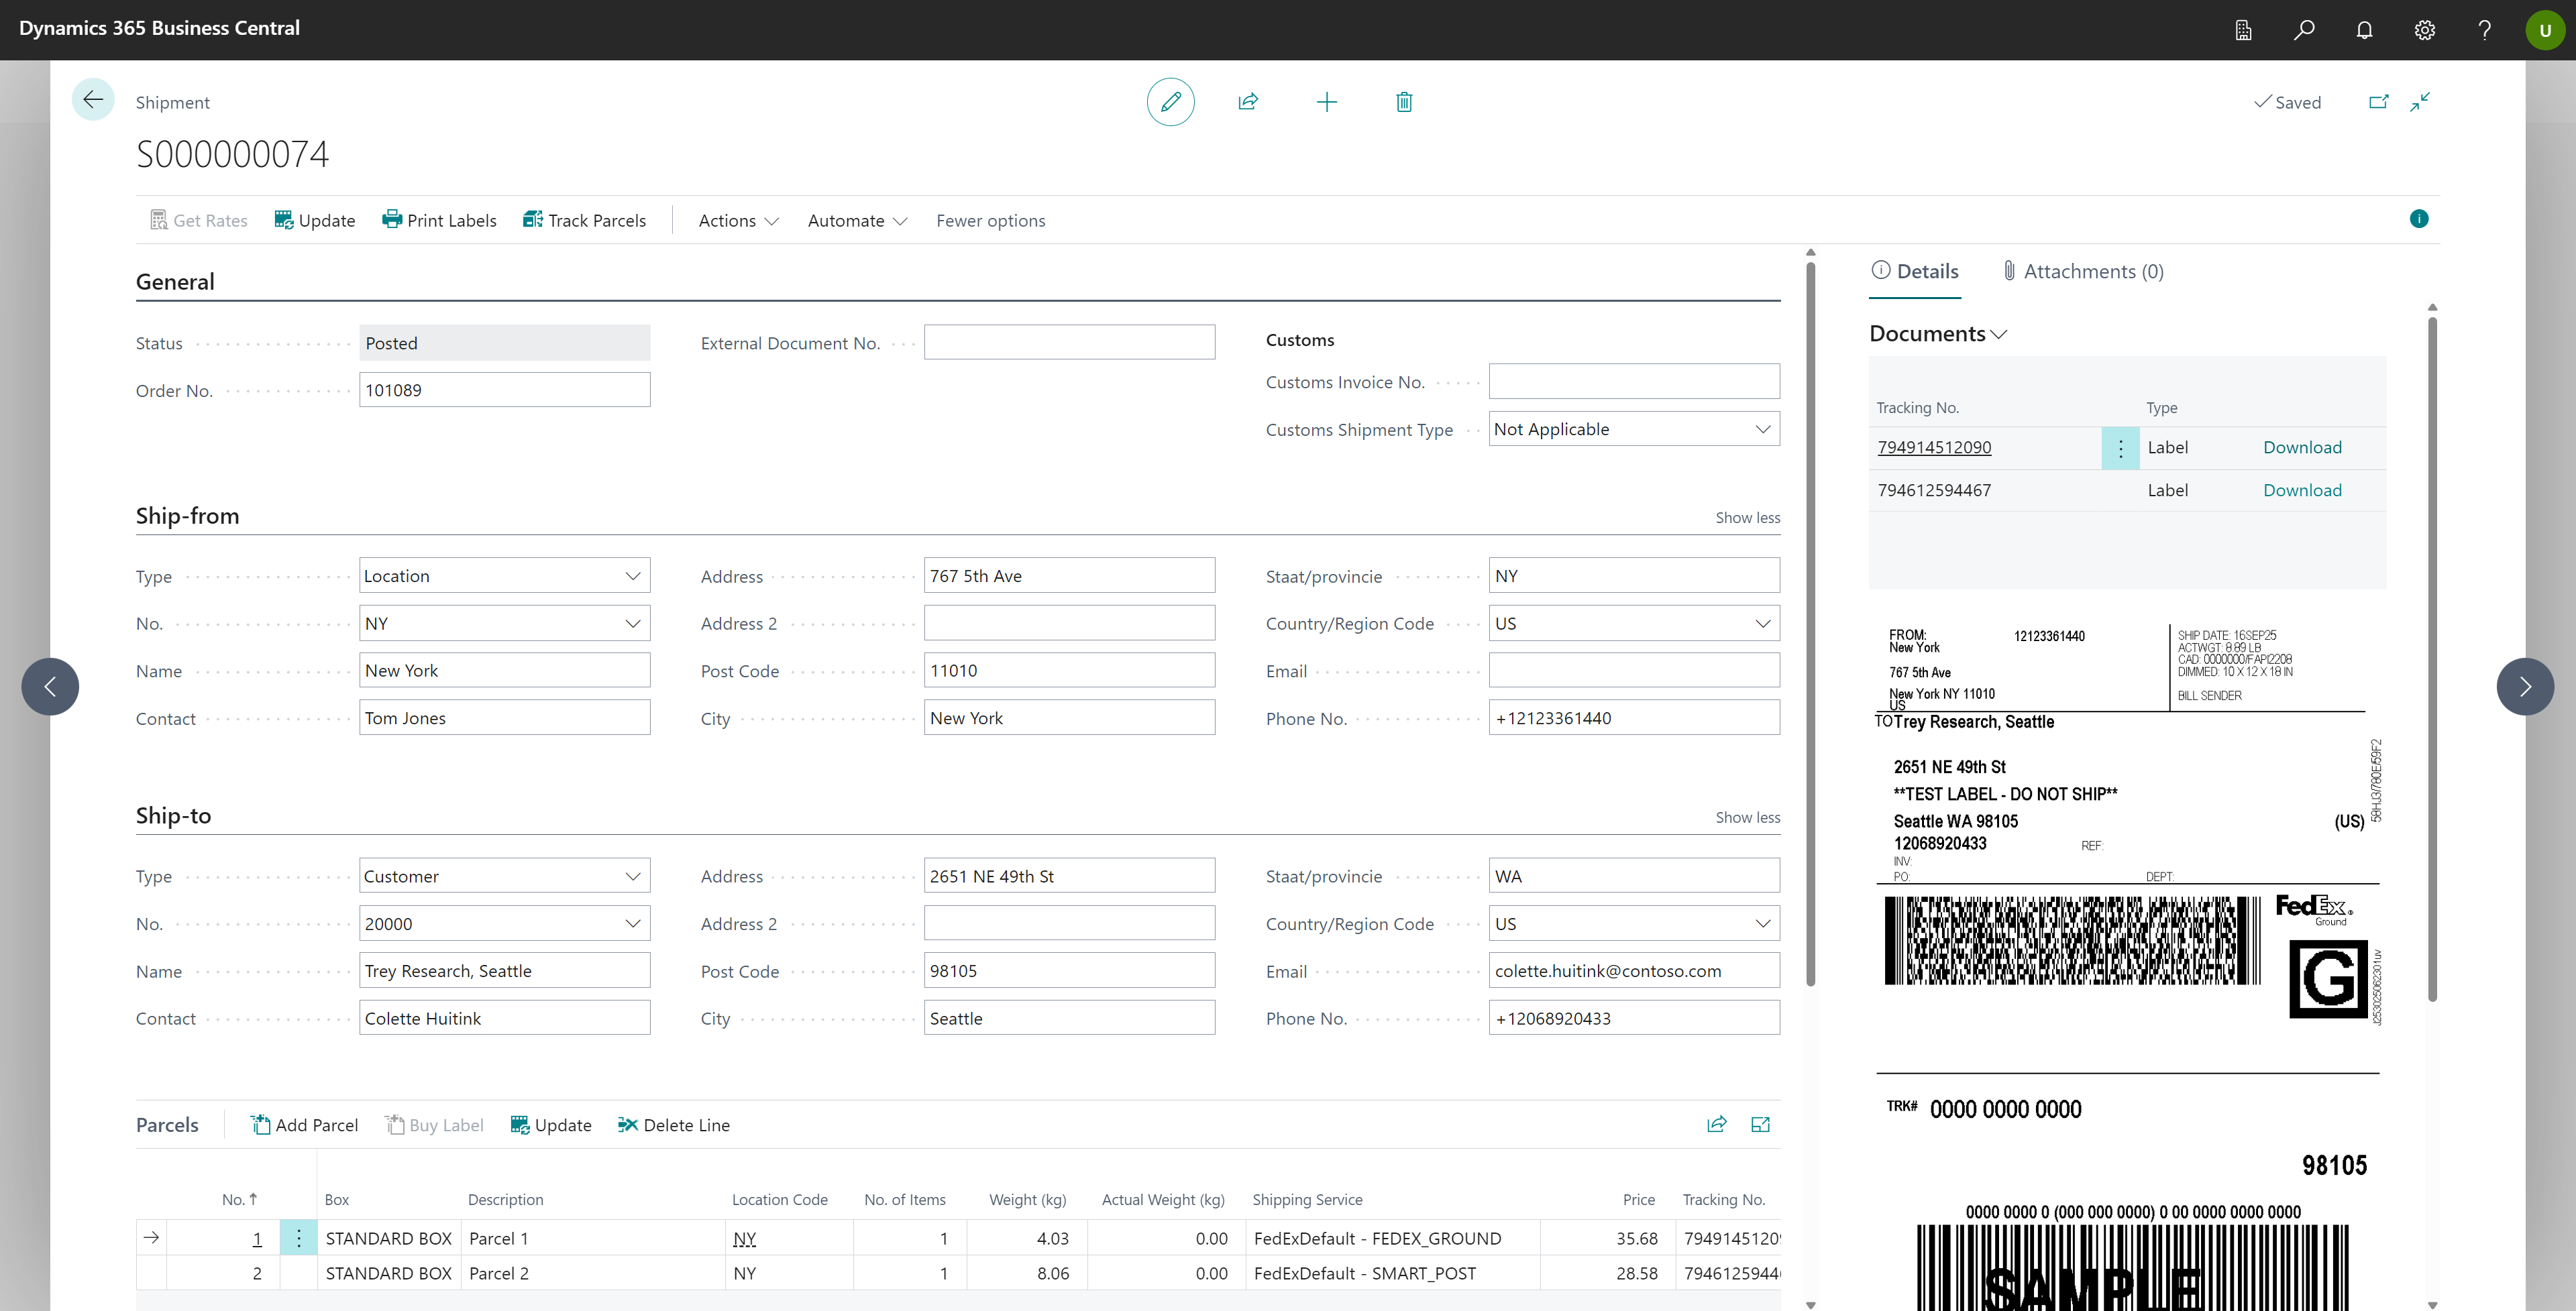Screen dimensions: 2576x1311
Task: Open the Actions menu
Action: click(x=738, y=220)
